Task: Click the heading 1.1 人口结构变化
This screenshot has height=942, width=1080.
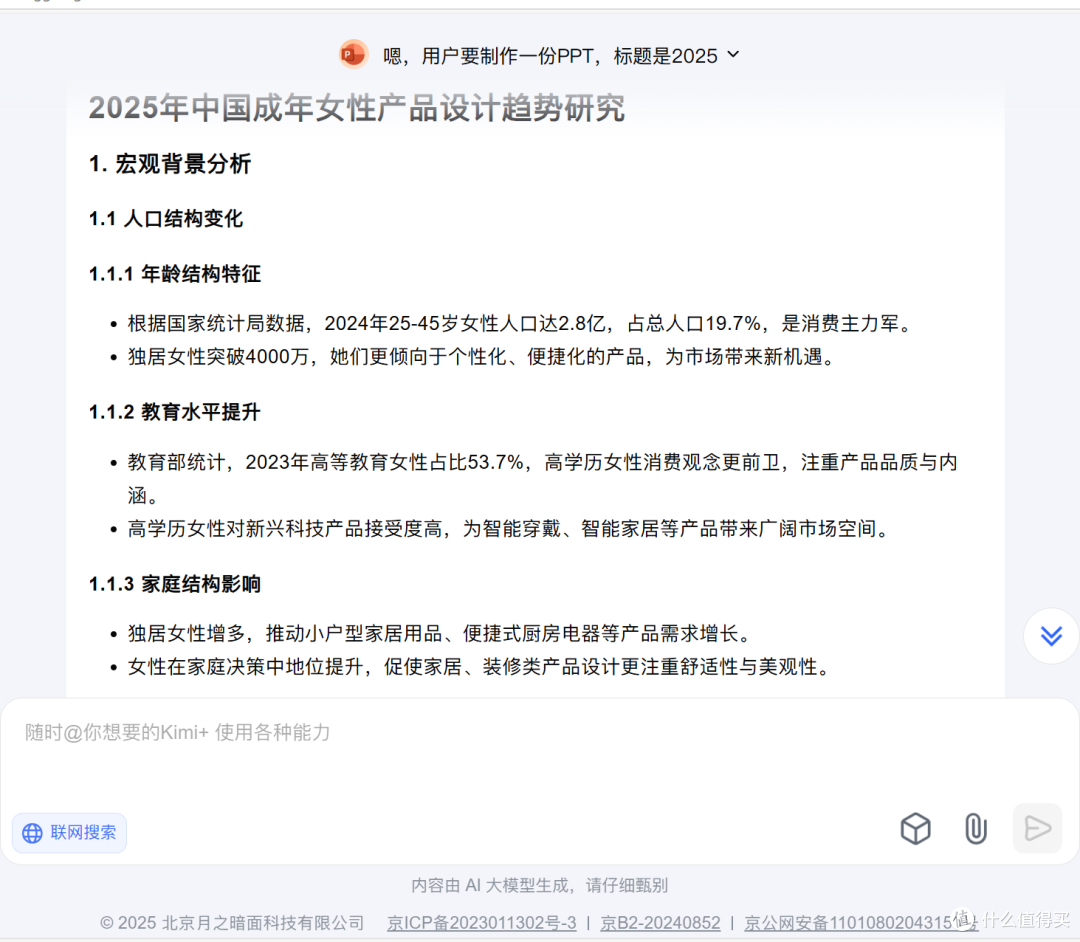Action: tap(166, 219)
